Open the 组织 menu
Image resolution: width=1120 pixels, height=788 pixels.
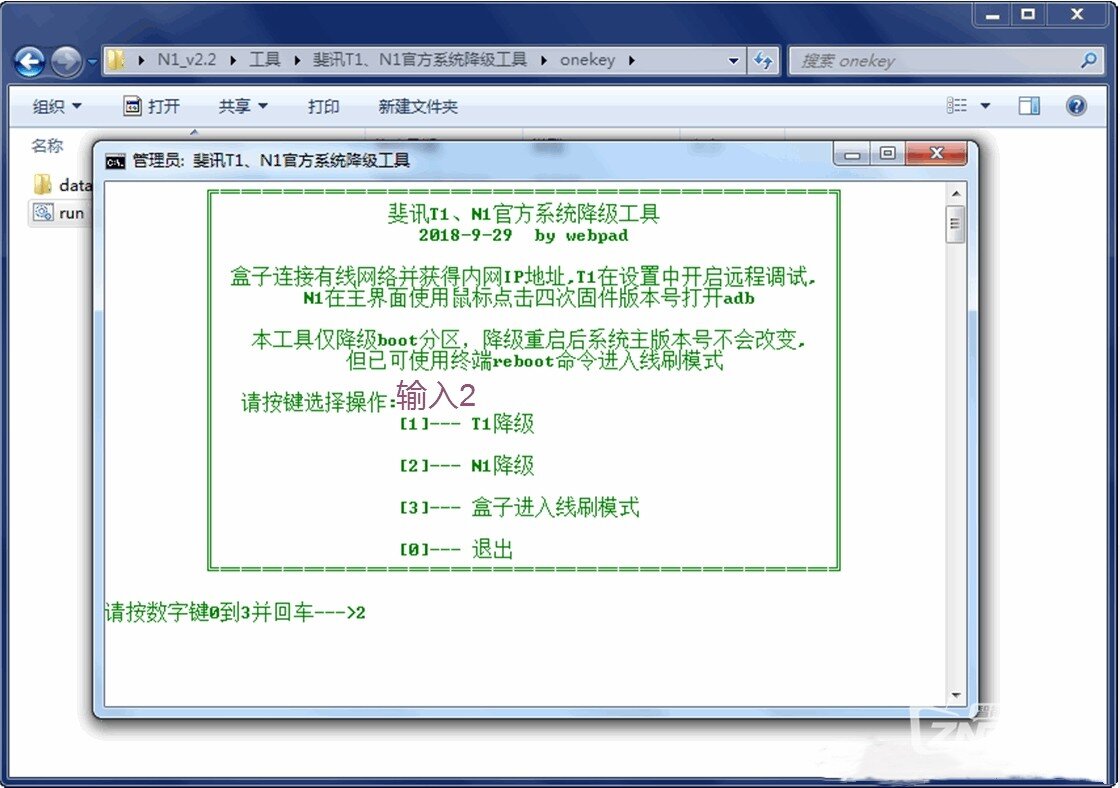click(x=57, y=106)
